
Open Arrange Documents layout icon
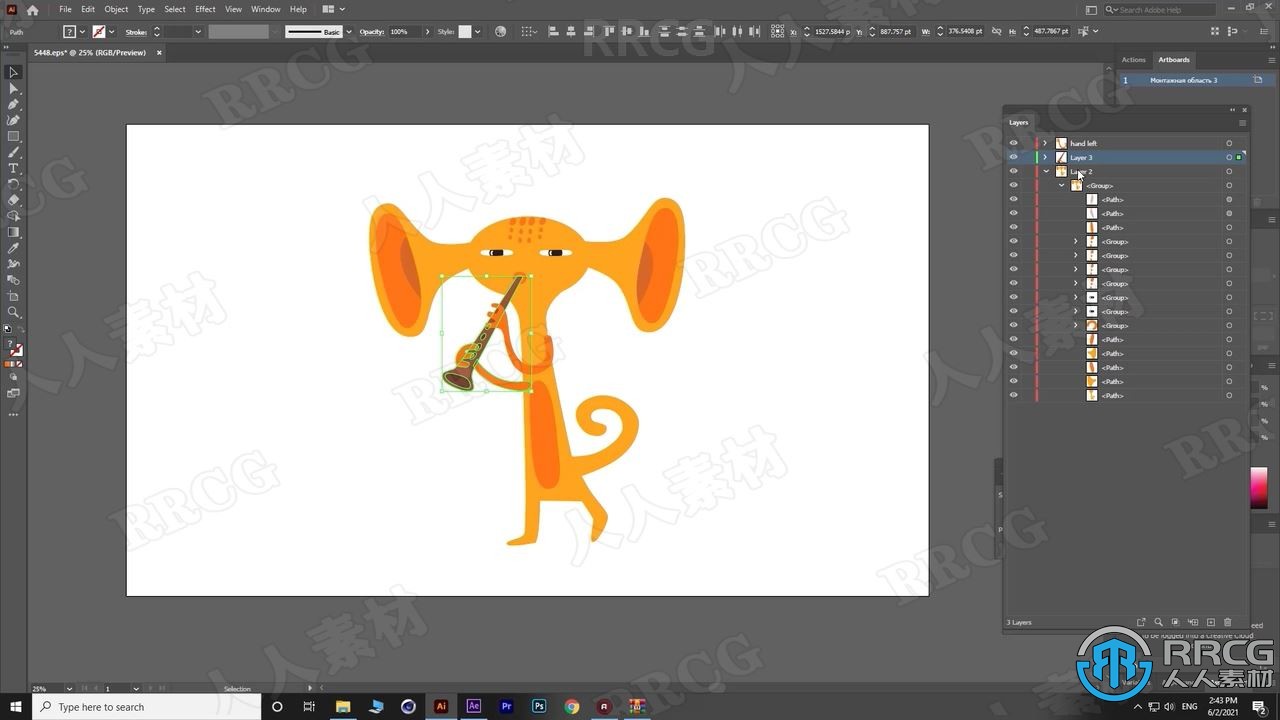click(332, 9)
